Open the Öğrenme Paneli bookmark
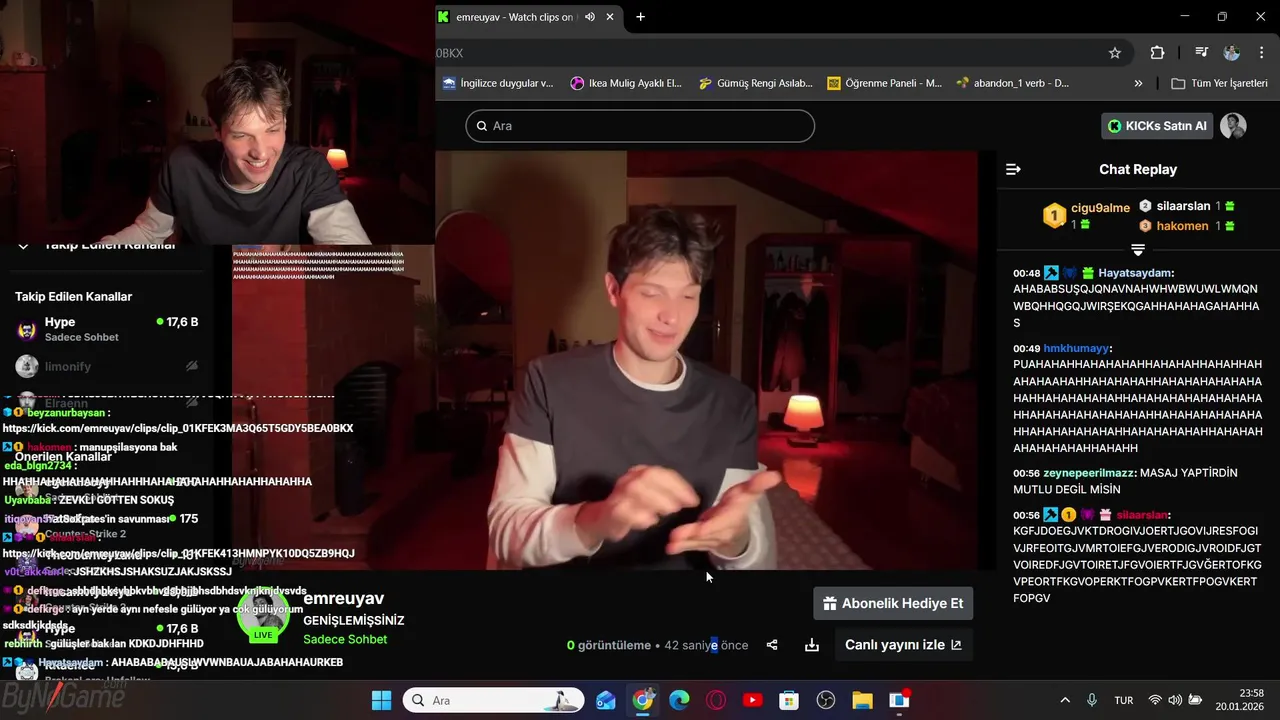 point(885,83)
